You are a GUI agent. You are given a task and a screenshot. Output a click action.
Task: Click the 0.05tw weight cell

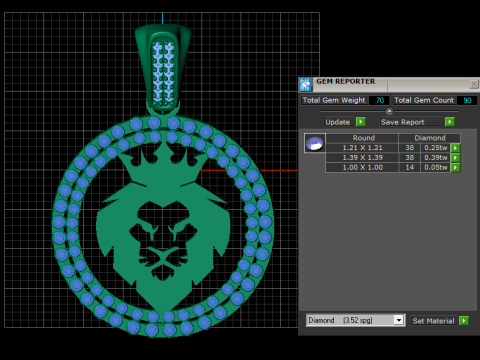pos(435,167)
